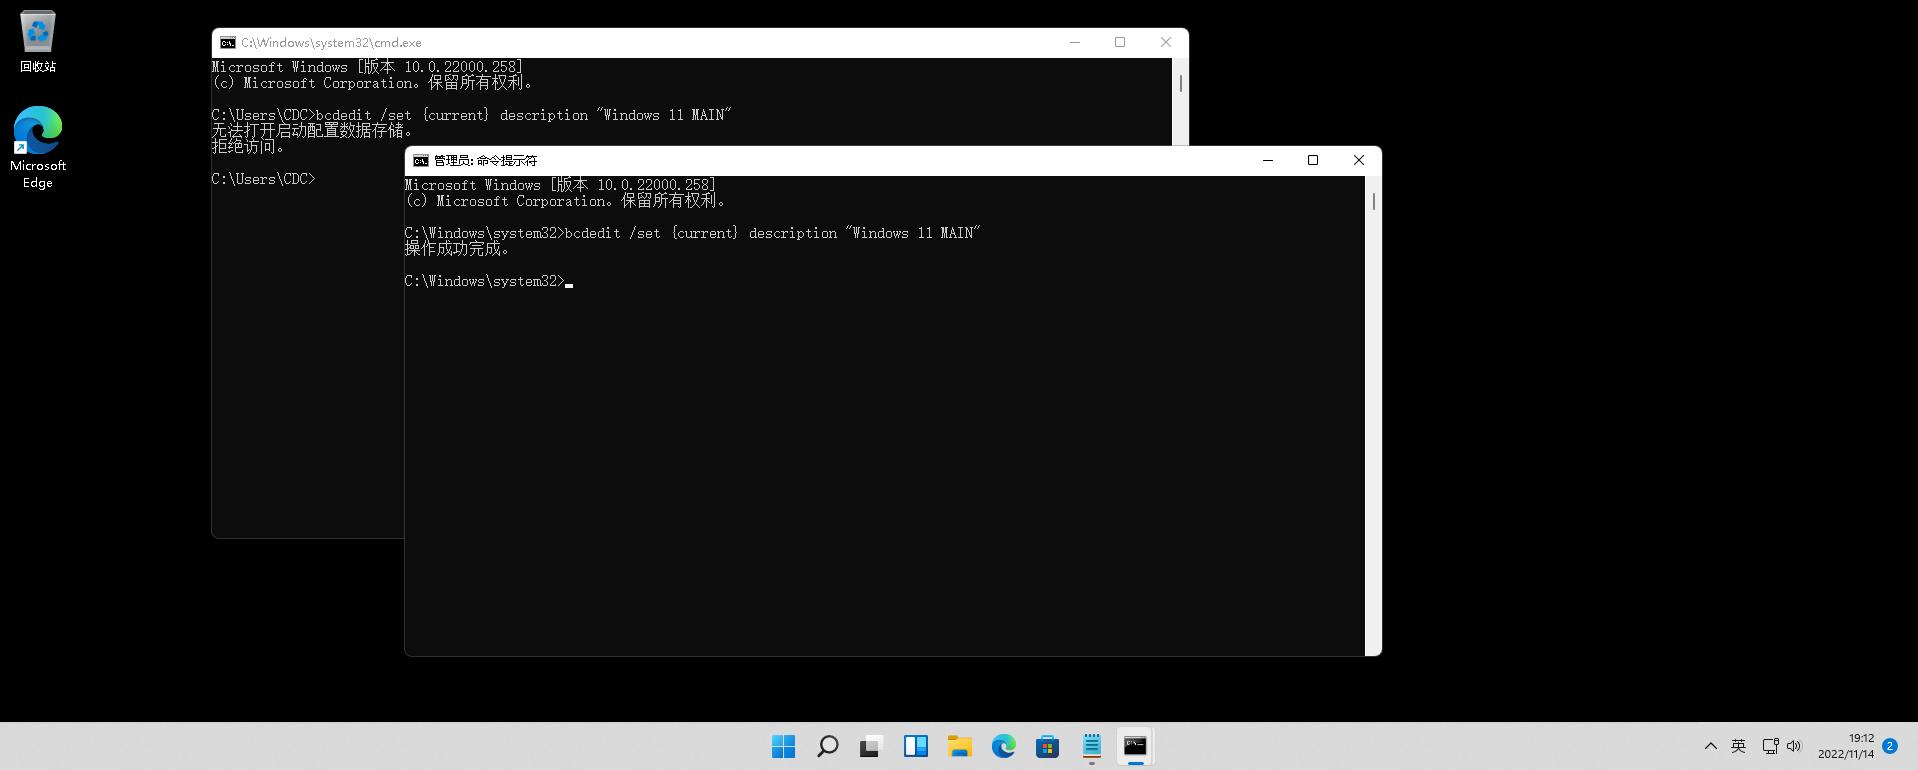The width and height of the screenshot is (1918, 770).
Task: Expand hidden system tray icons chevron
Action: point(1710,746)
